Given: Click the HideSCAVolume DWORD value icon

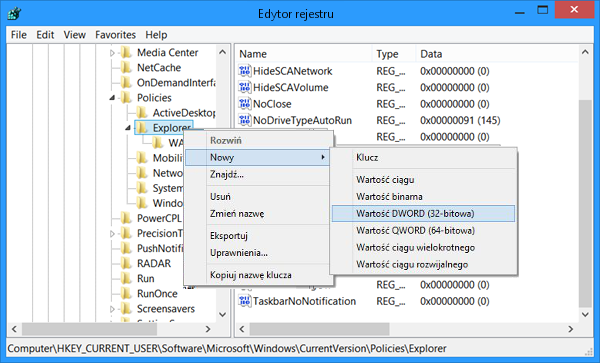Looking at the screenshot, I should [x=245, y=88].
